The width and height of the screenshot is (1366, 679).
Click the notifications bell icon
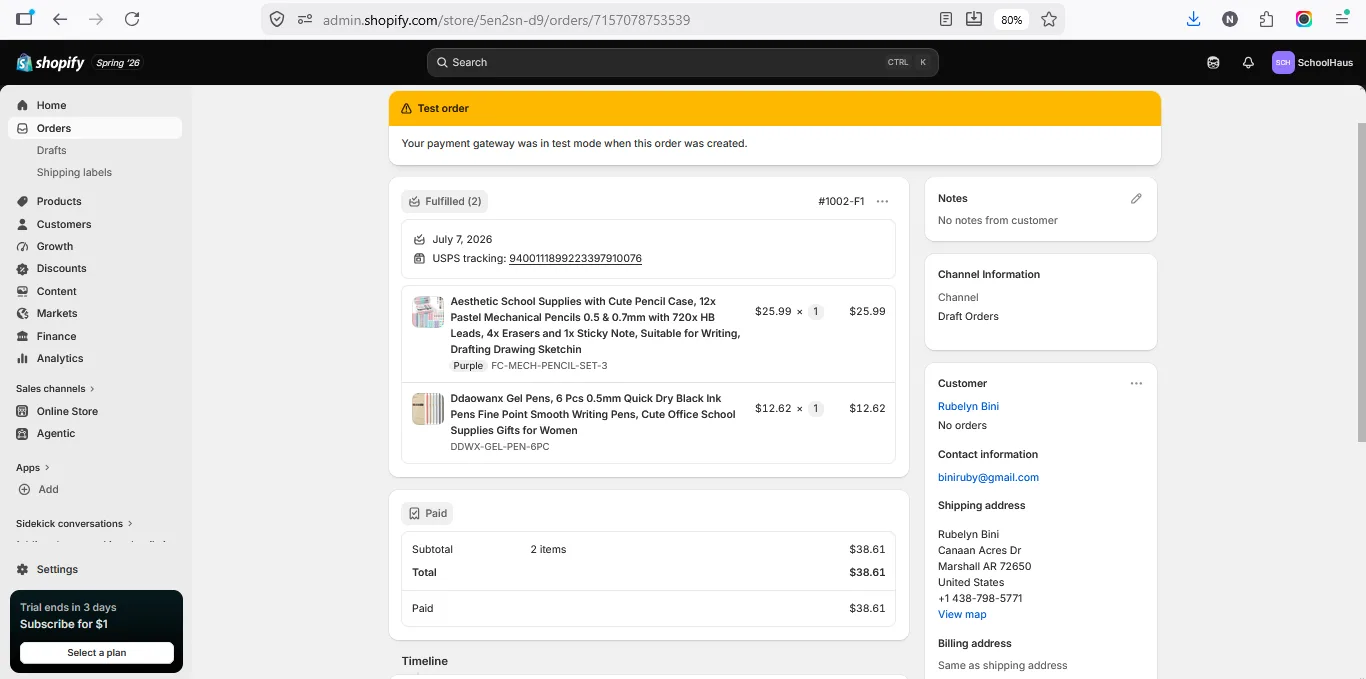click(x=1248, y=62)
